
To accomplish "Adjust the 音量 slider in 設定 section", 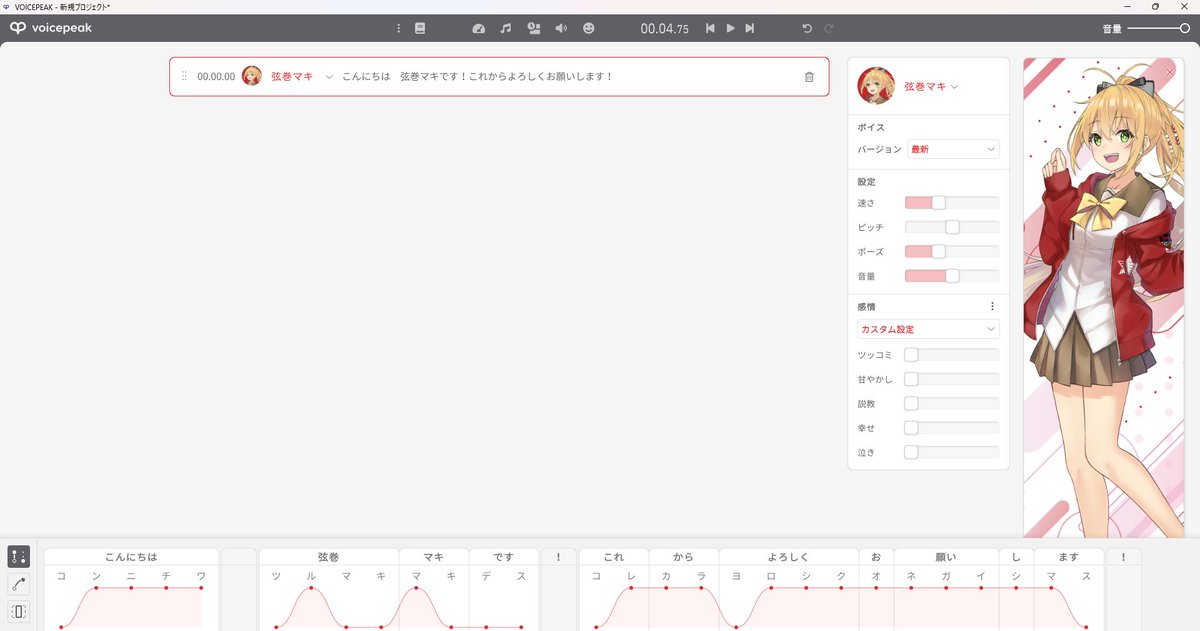I will [951, 275].
